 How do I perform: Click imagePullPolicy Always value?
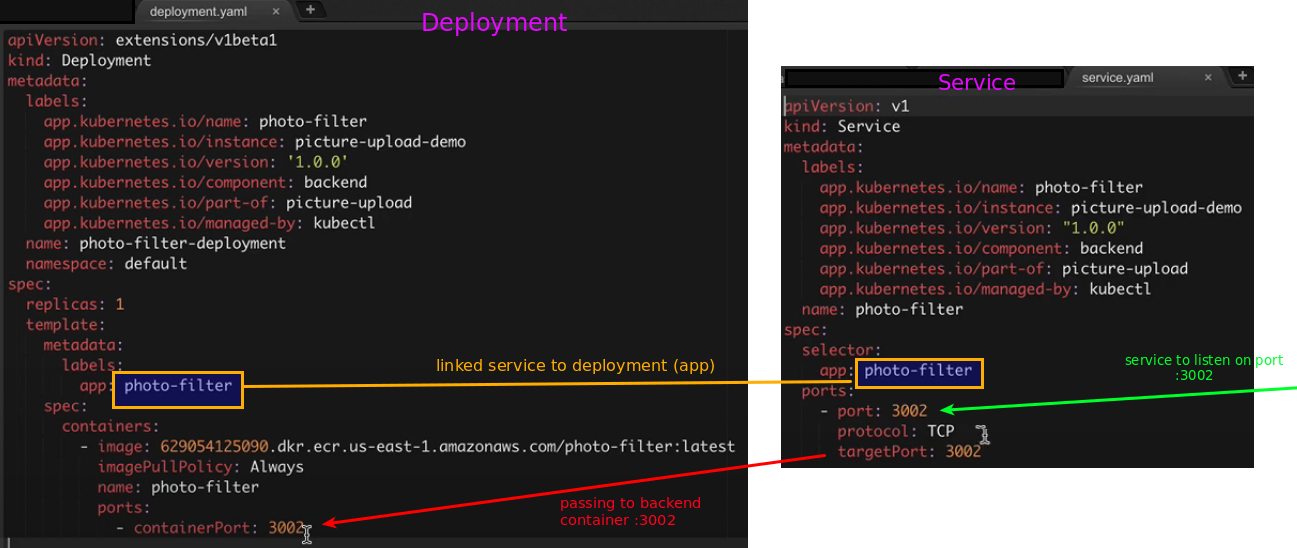coord(277,467)
